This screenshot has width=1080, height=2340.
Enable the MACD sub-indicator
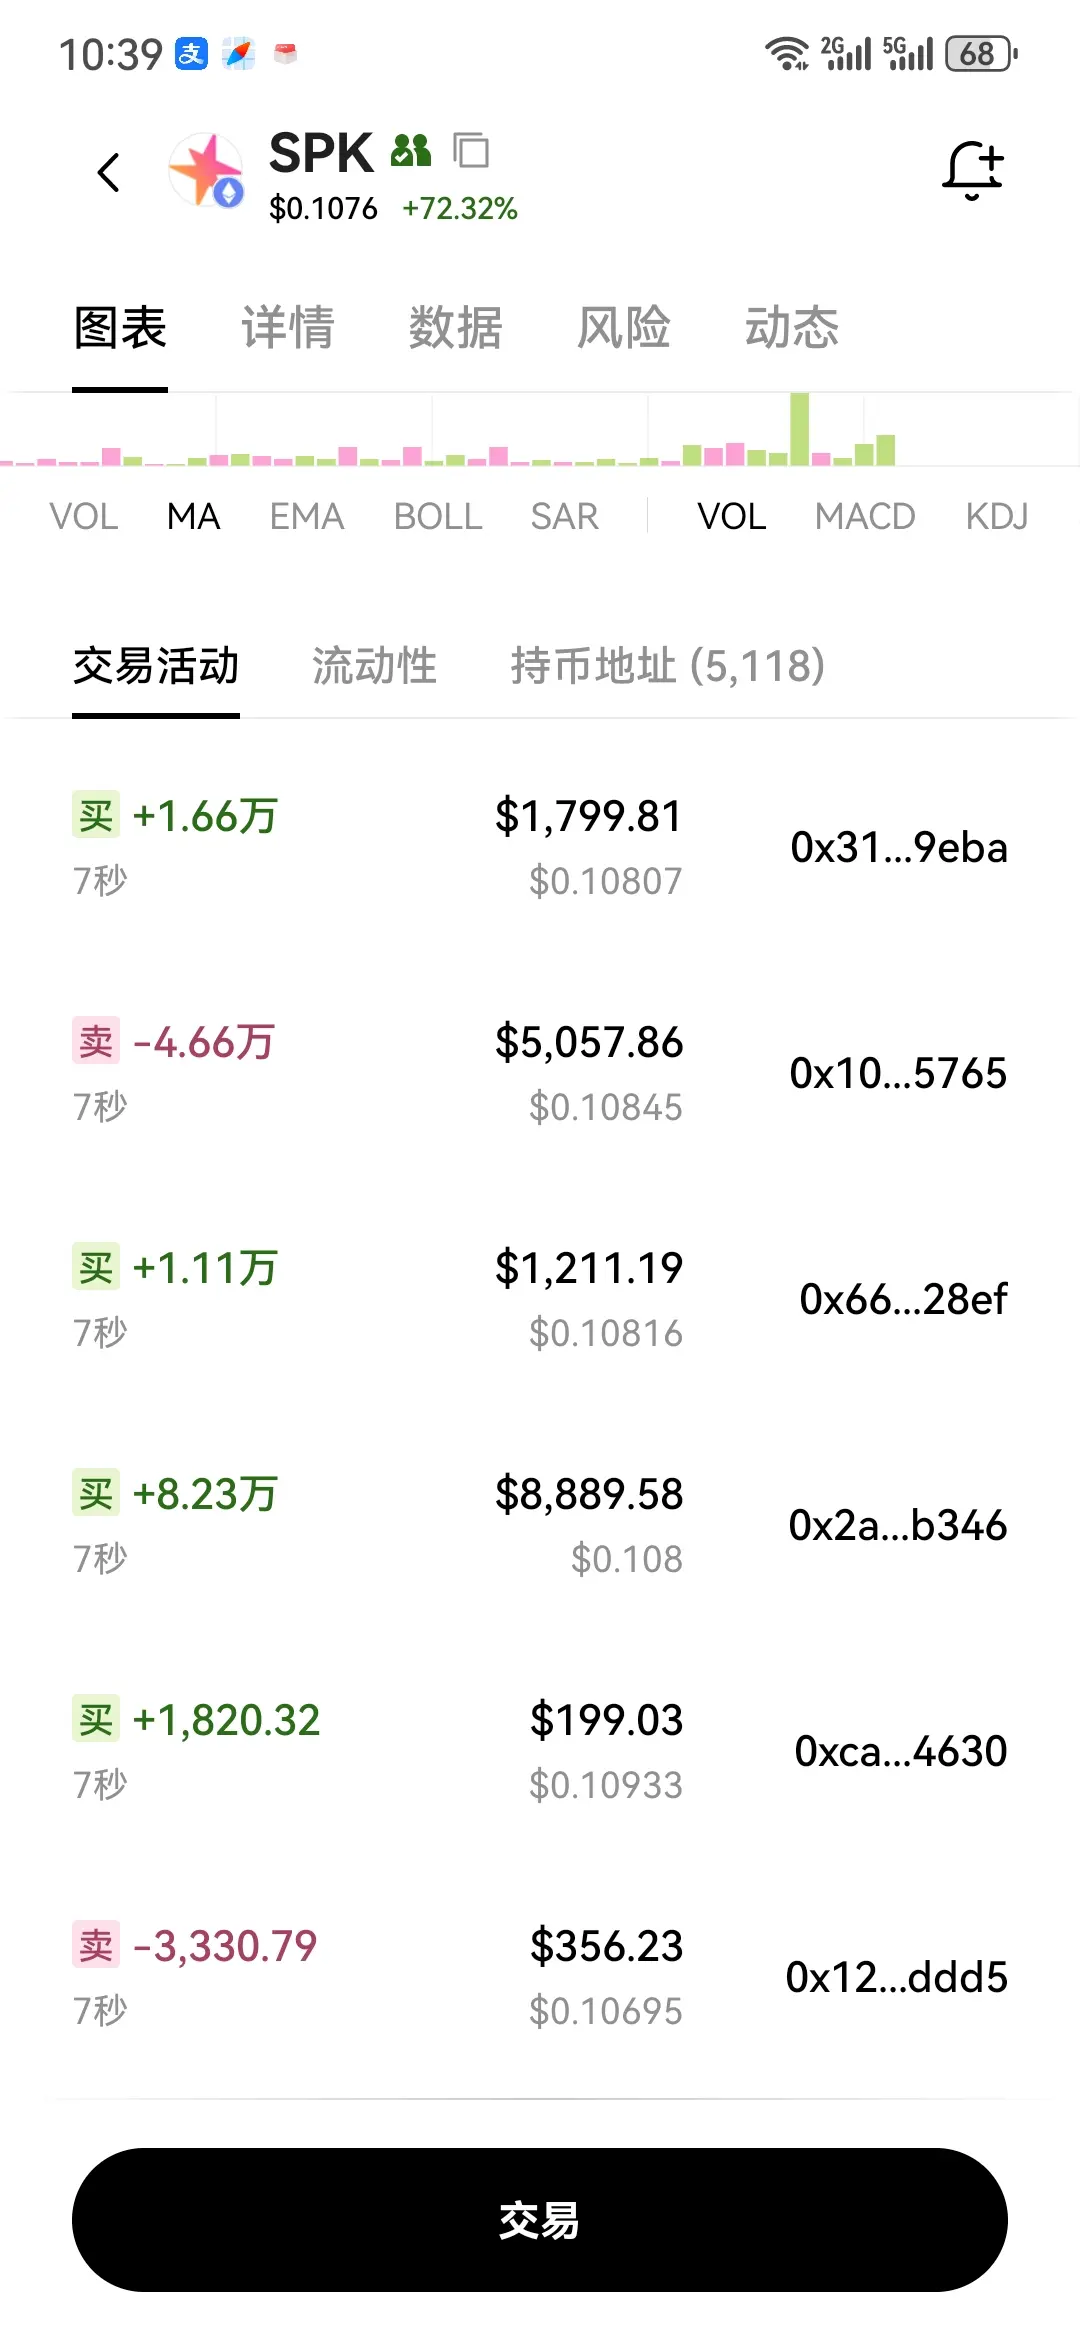pos(865,516)
